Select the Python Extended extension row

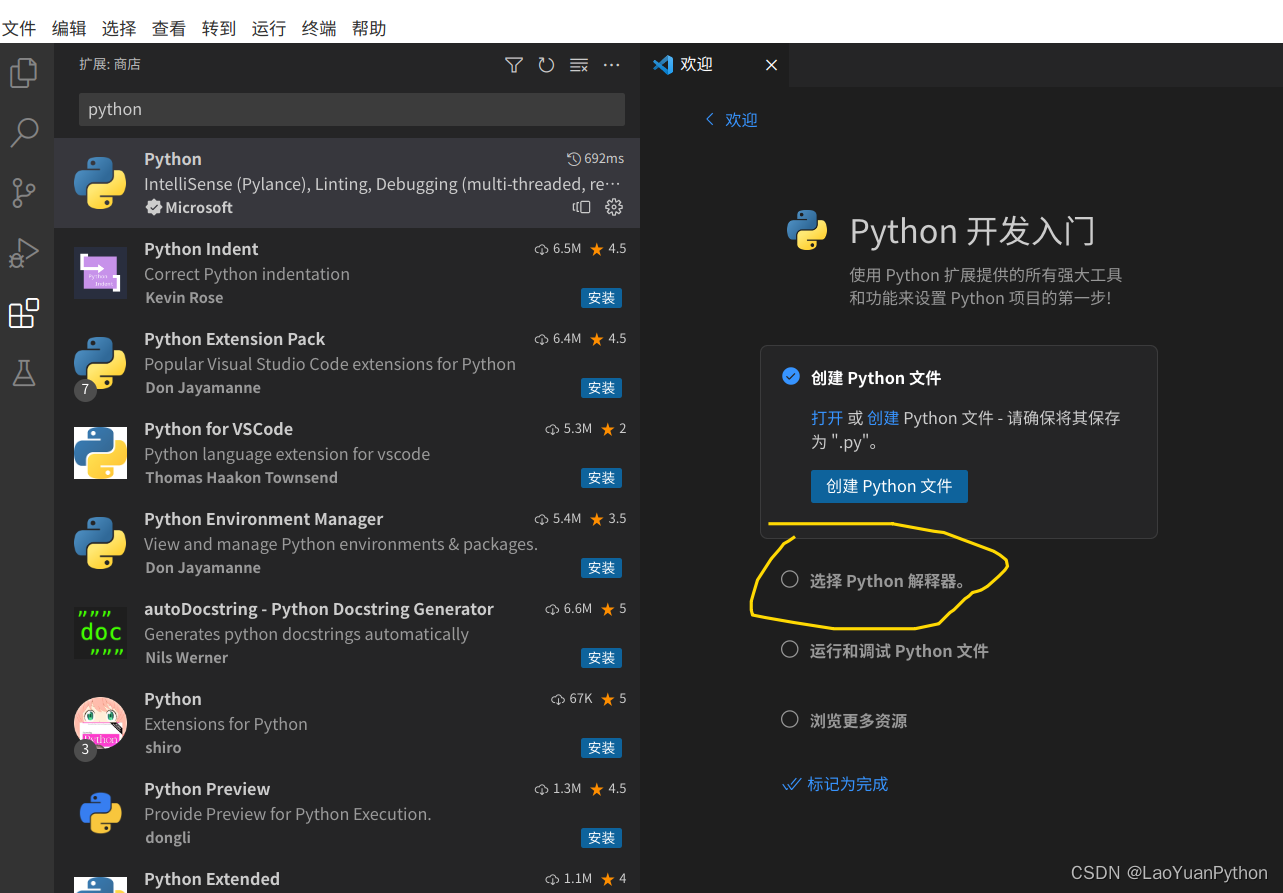[x=347, y=880]
